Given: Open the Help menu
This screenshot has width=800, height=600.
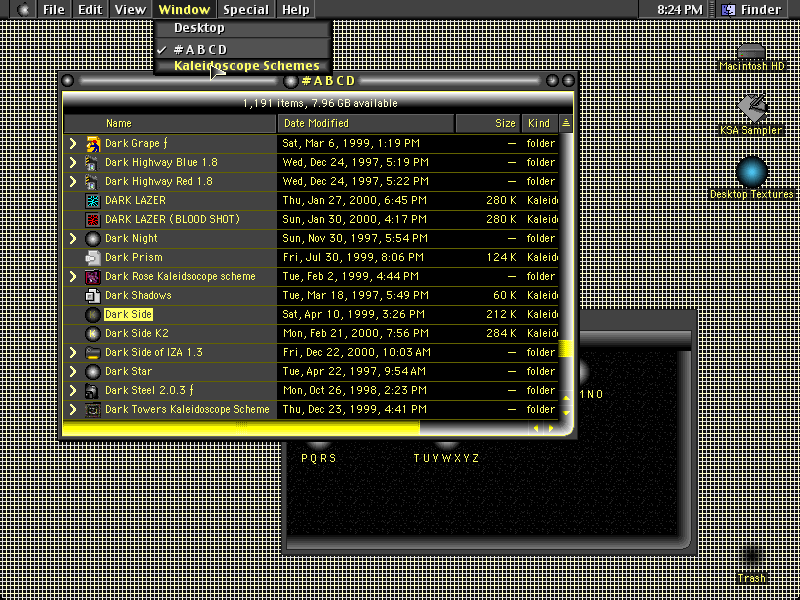Looking at the screenshot, I should [295, 9].
